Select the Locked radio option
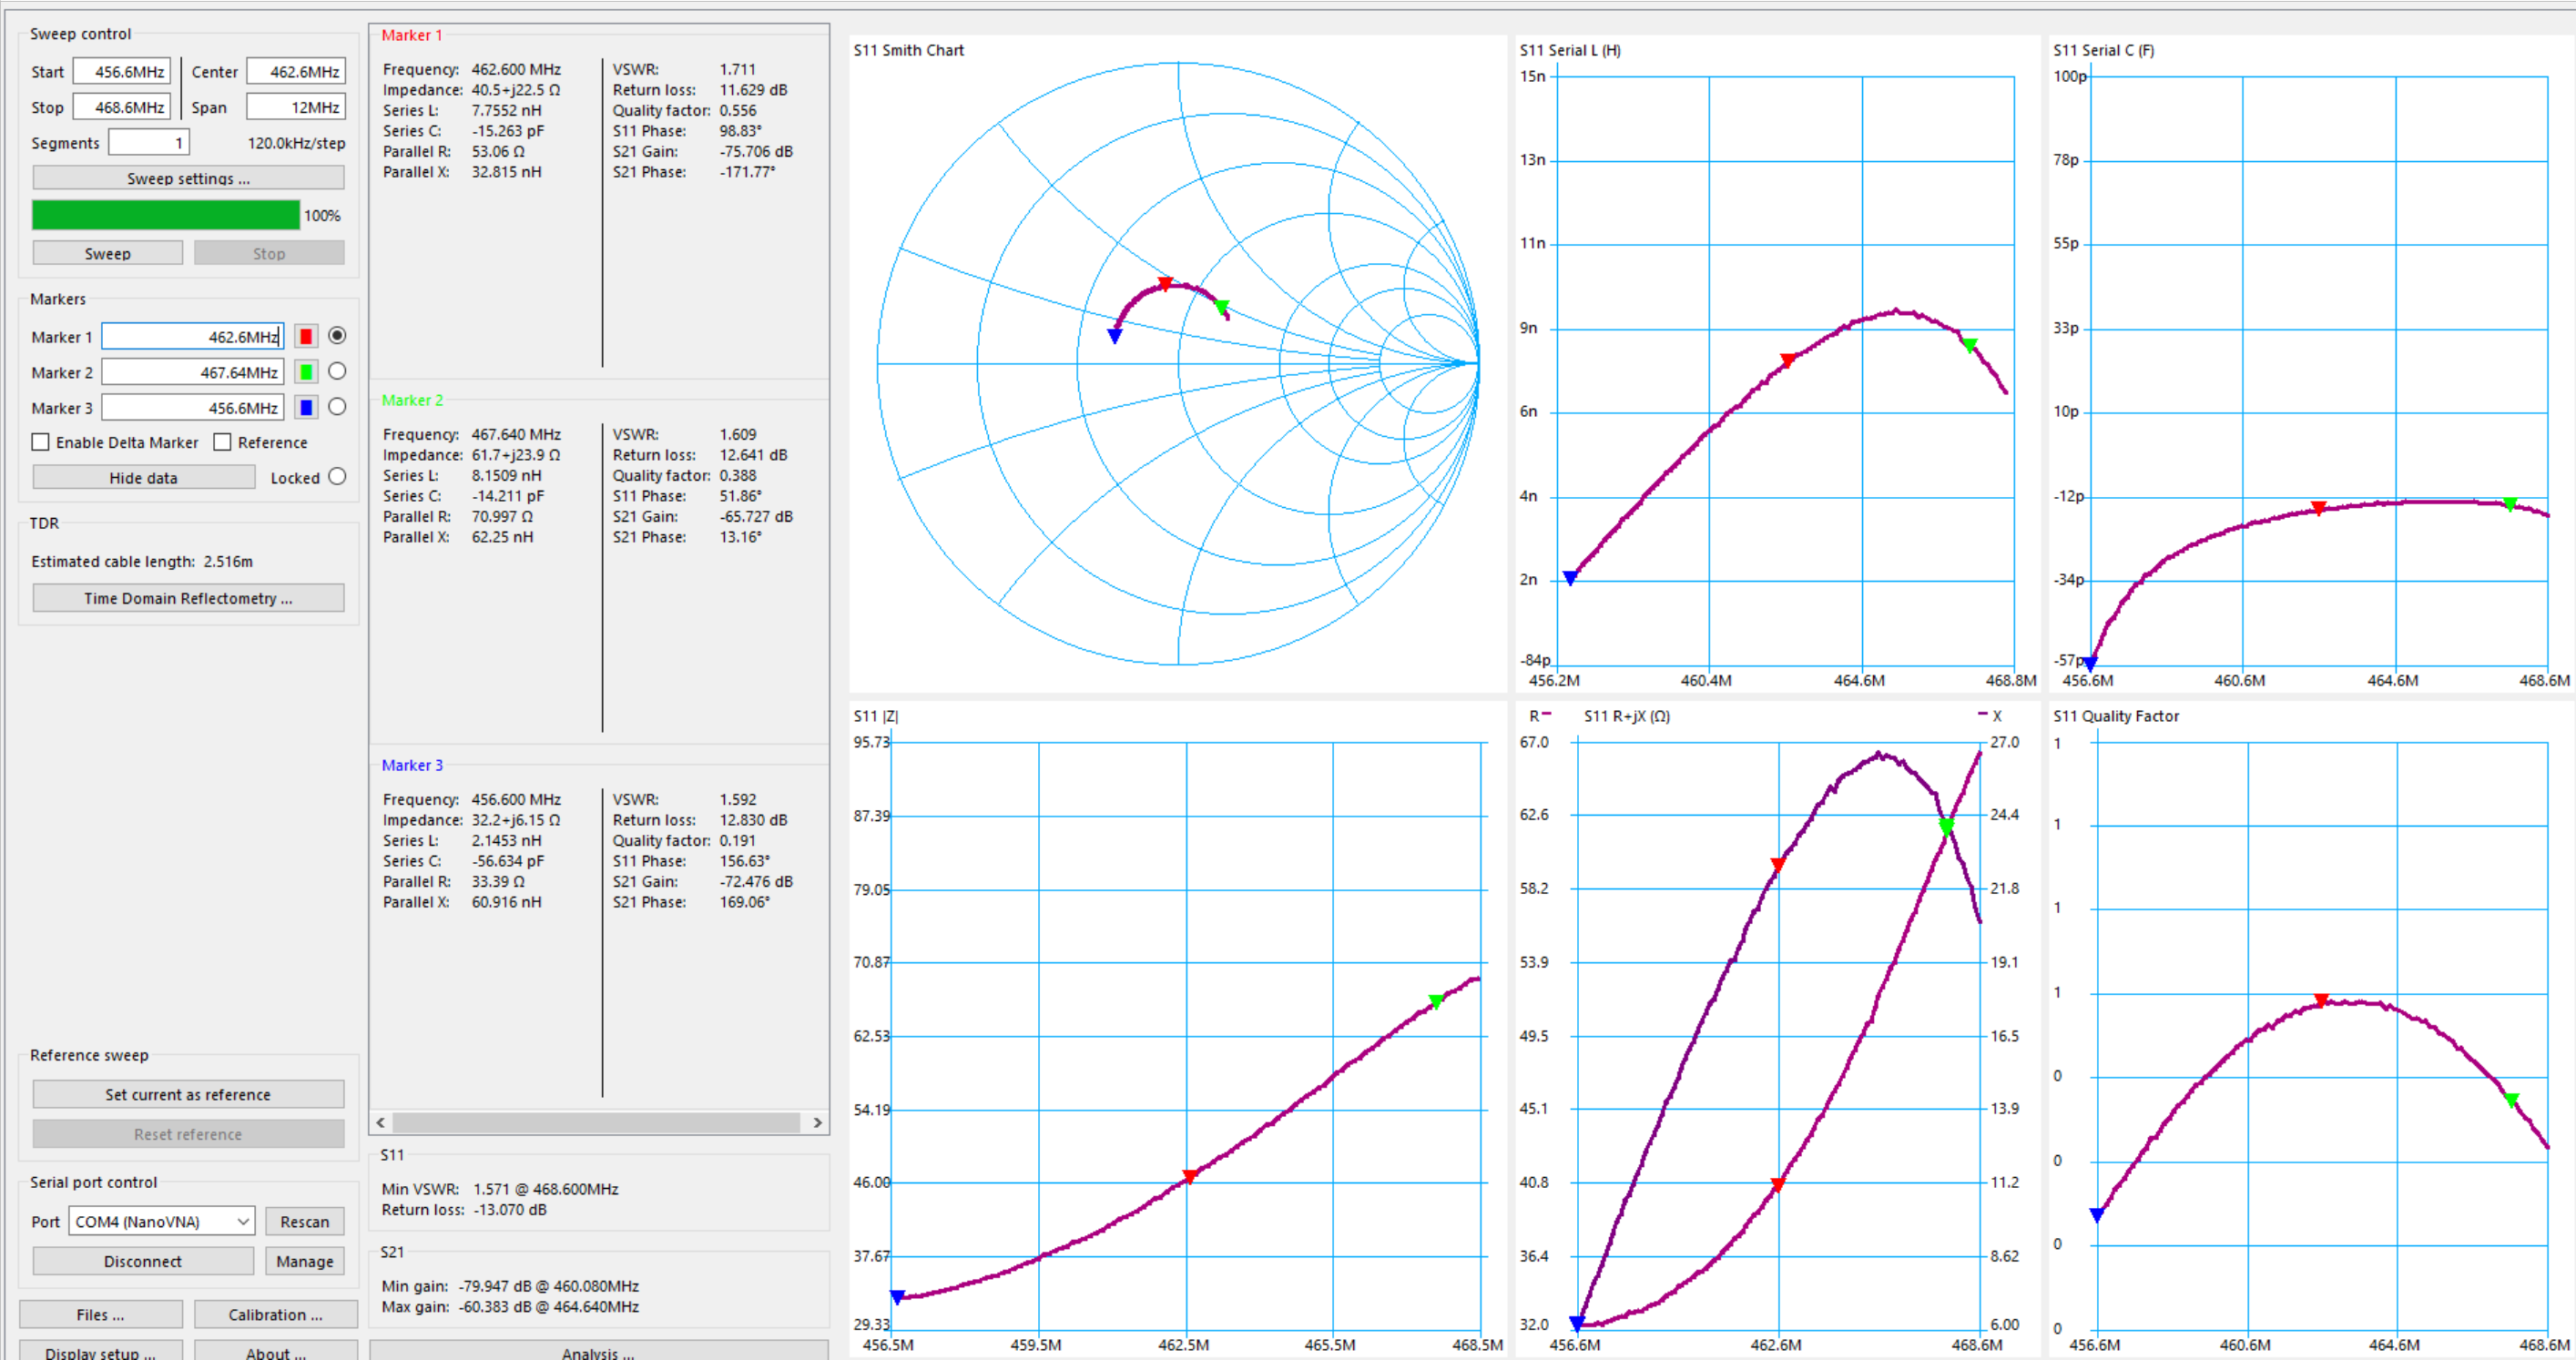This screenshot has height=1360, width=2576. (x=337, y=477)
